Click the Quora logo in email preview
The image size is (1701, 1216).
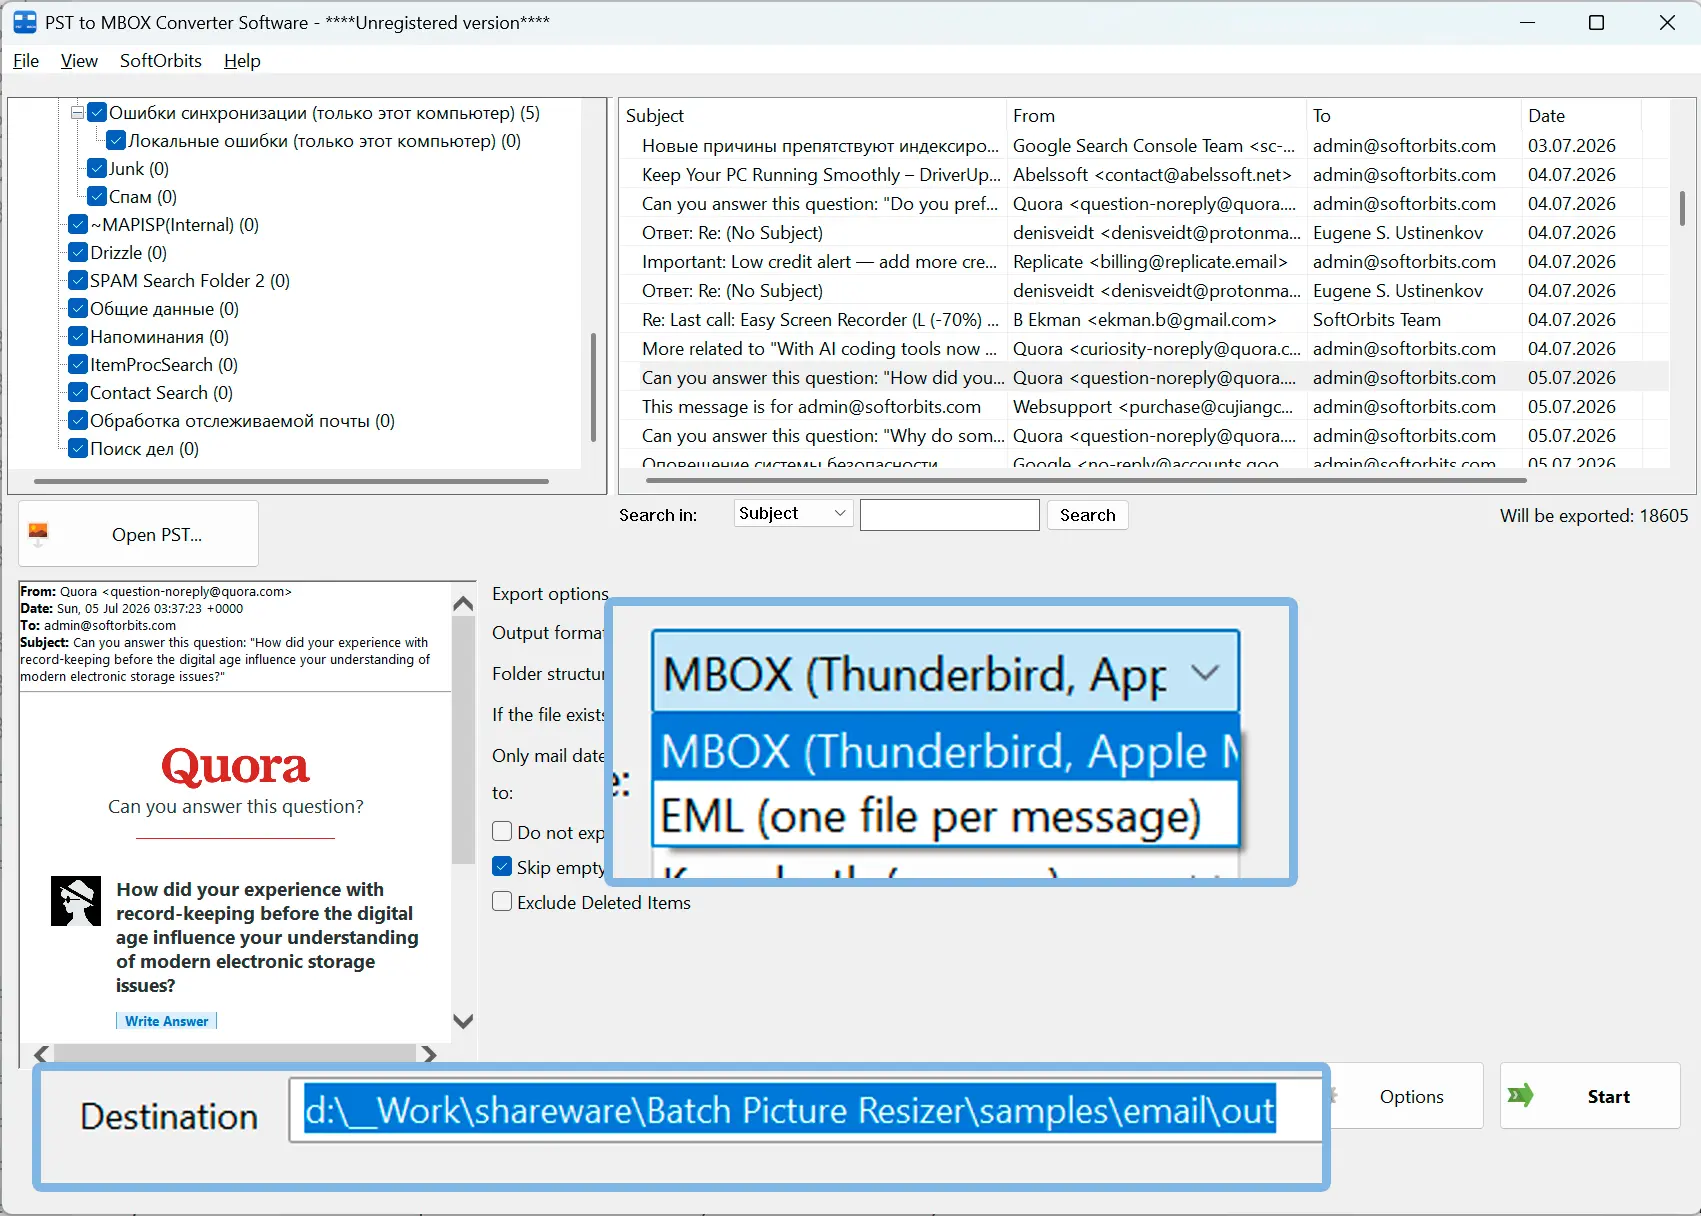[x=235, y=766]
